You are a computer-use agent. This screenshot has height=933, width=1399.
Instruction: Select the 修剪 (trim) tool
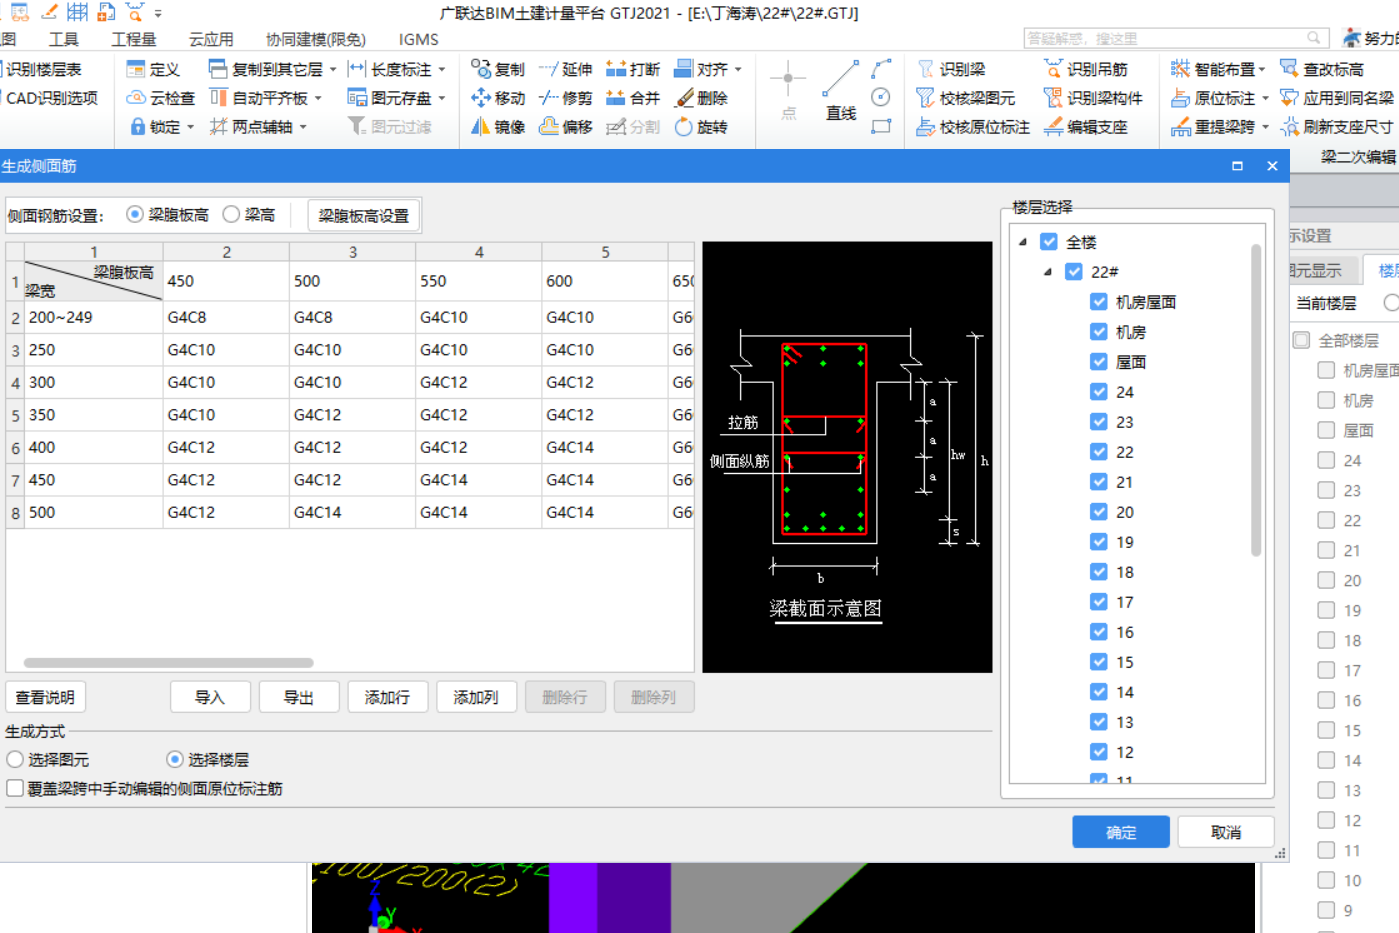(566, 98)
